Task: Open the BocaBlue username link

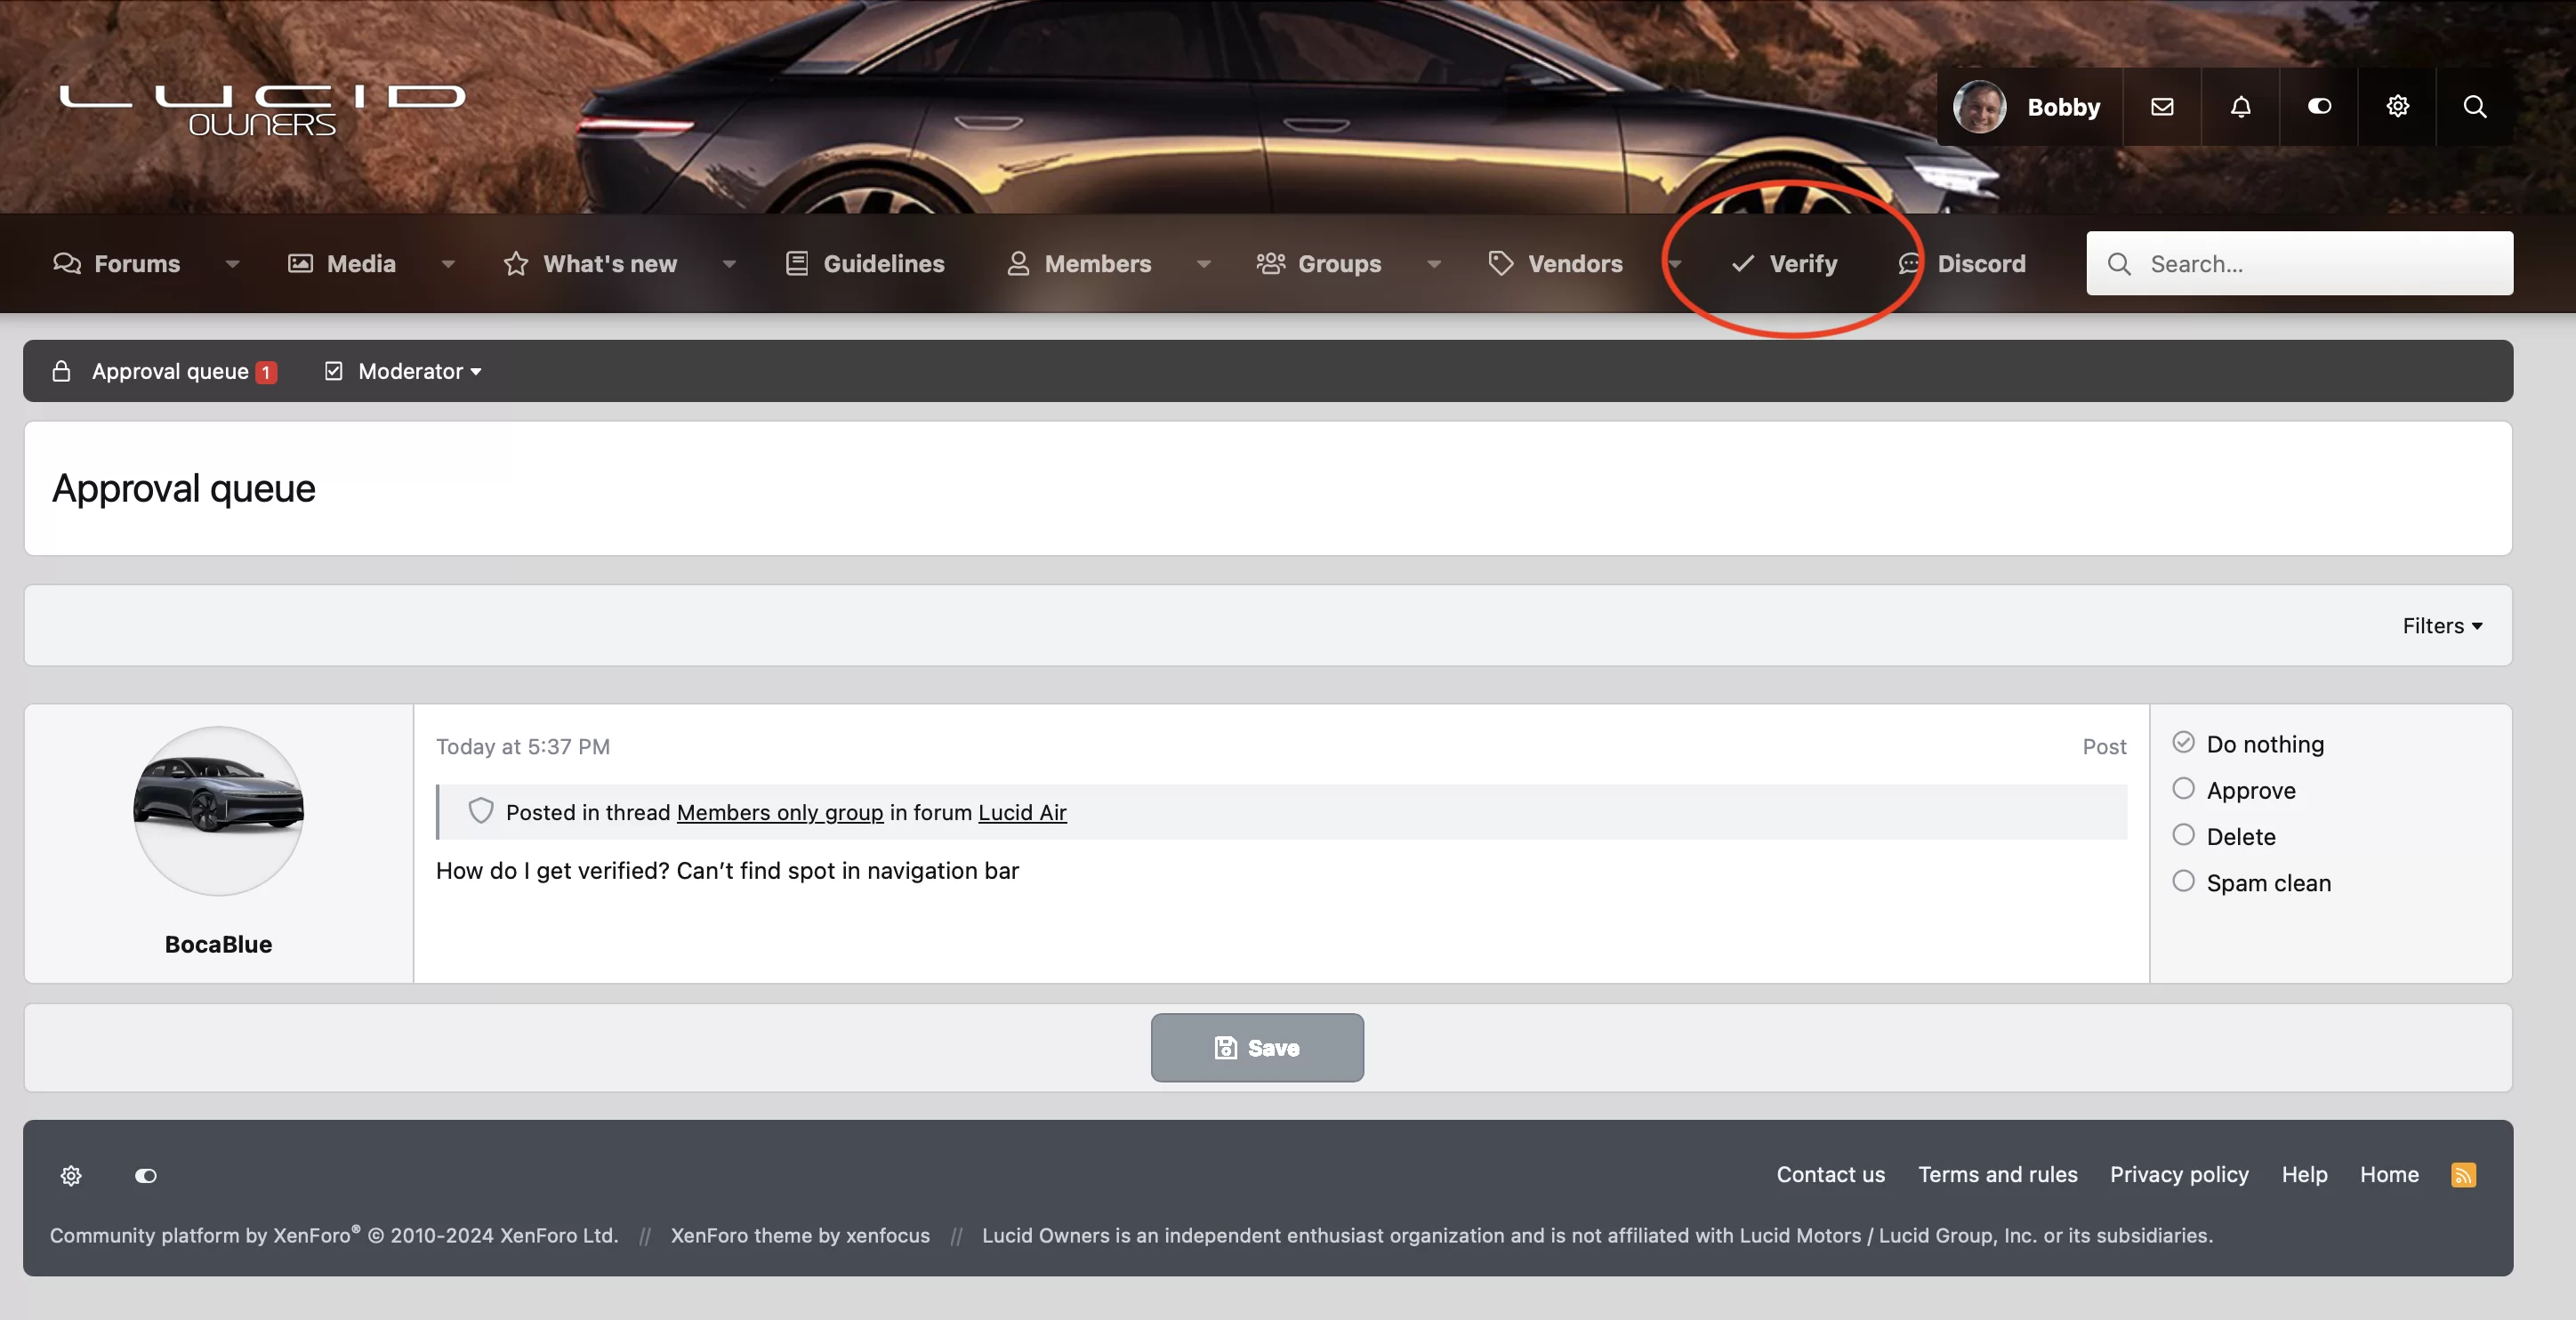Action: [218, 944]
